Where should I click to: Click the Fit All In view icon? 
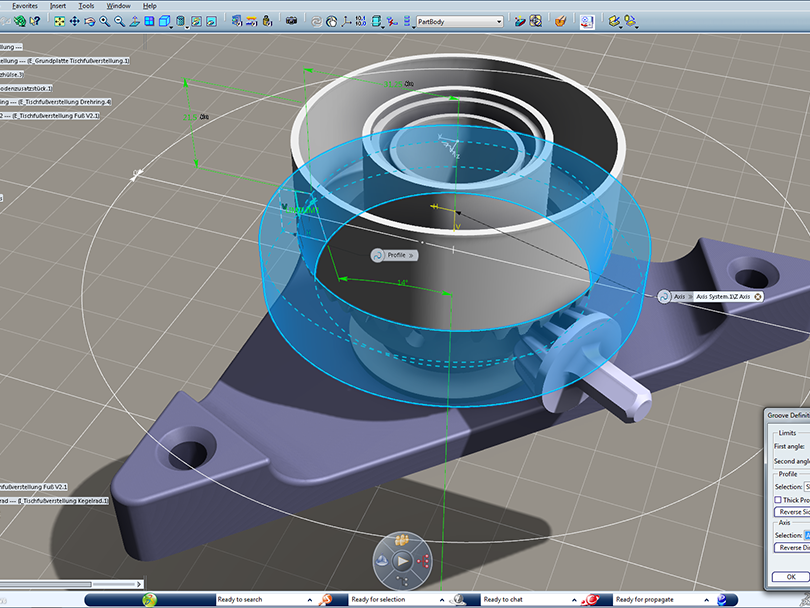(x=60, y=21)
